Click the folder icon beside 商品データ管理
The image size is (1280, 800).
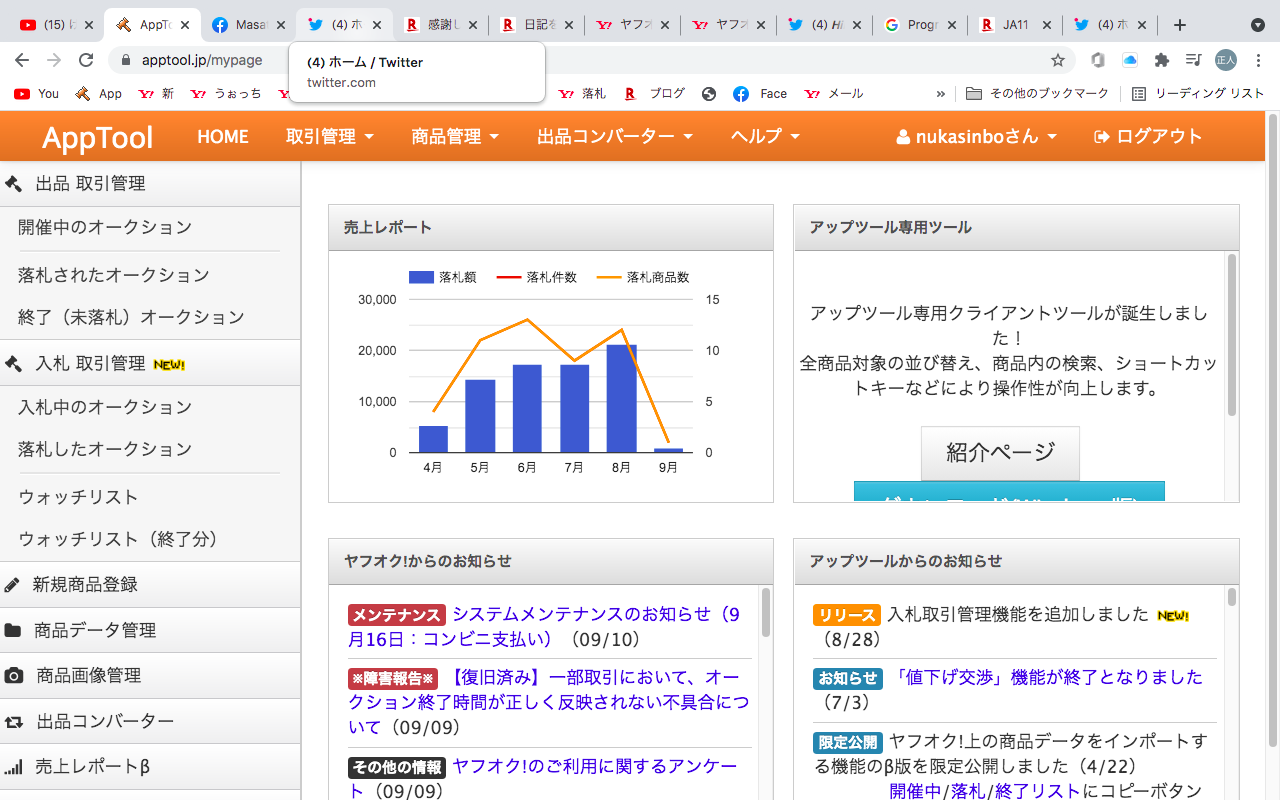(x=13, y=631)
